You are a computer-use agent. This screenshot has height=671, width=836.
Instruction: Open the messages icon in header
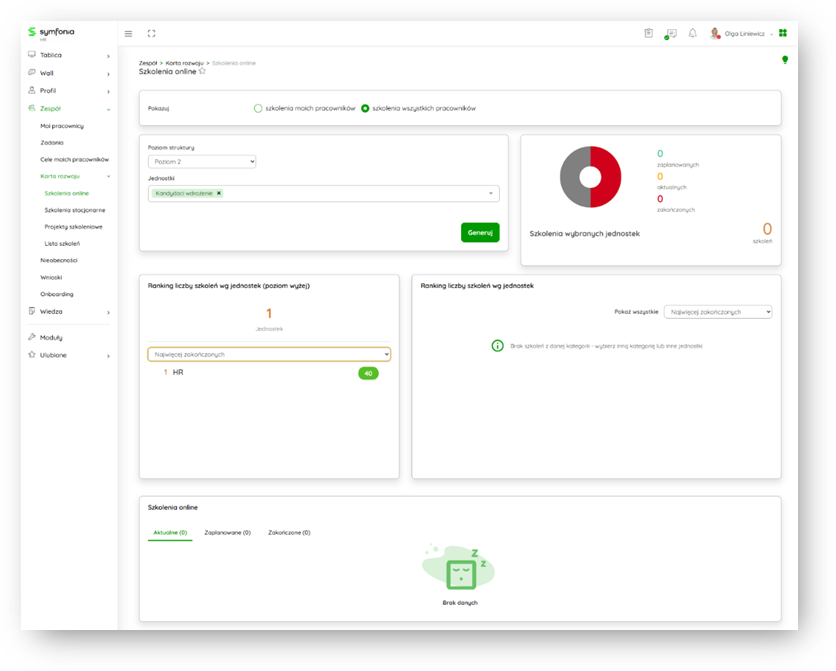tap(671, 33)
